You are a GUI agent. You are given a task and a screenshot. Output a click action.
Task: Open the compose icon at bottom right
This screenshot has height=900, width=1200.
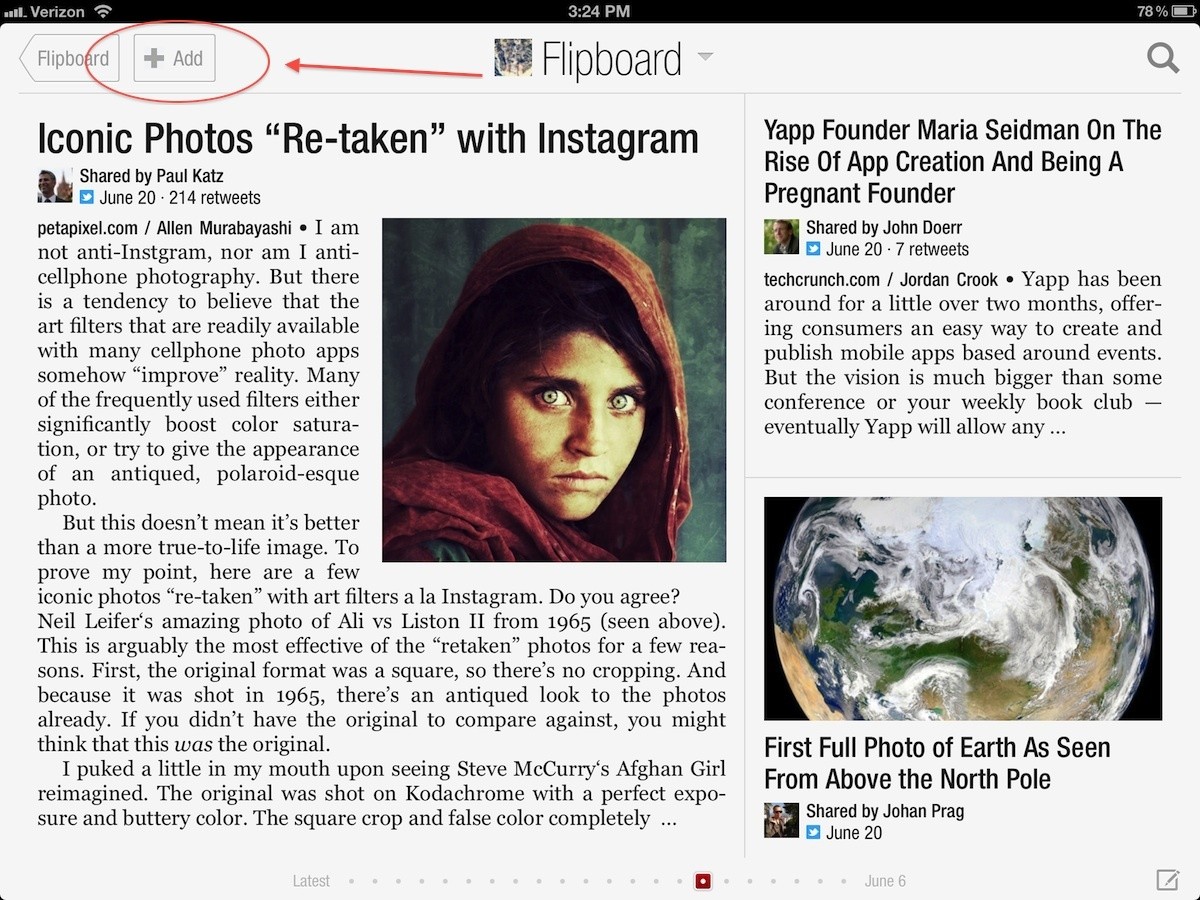[1167, 880]
